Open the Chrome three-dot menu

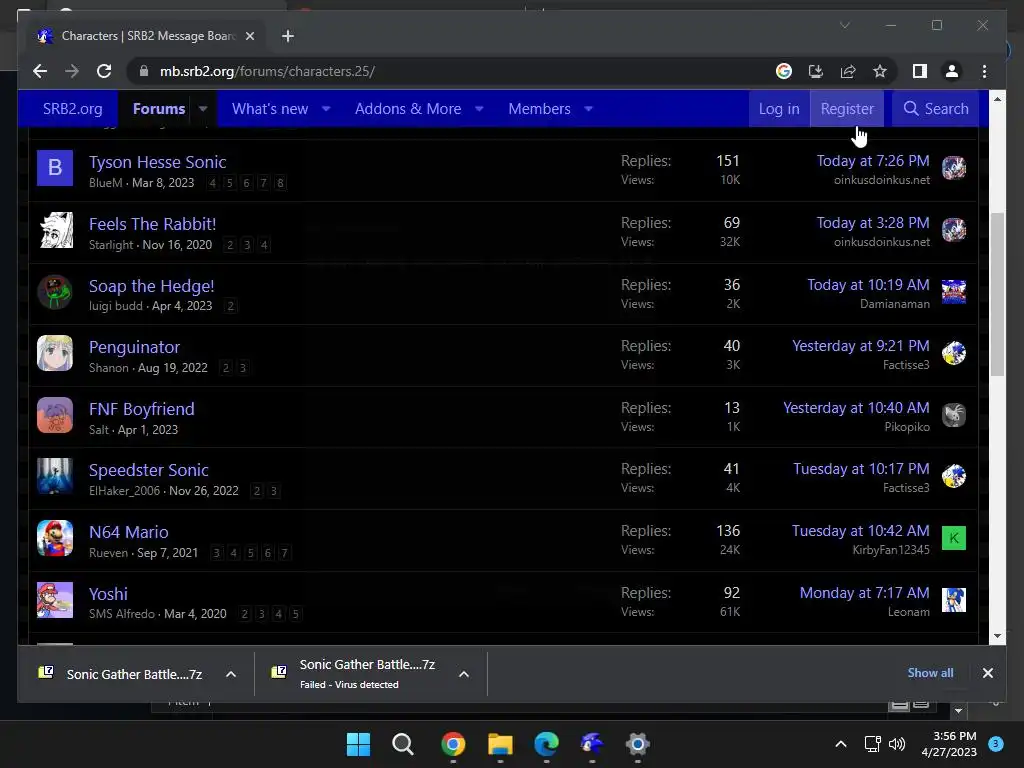[984, 71]
